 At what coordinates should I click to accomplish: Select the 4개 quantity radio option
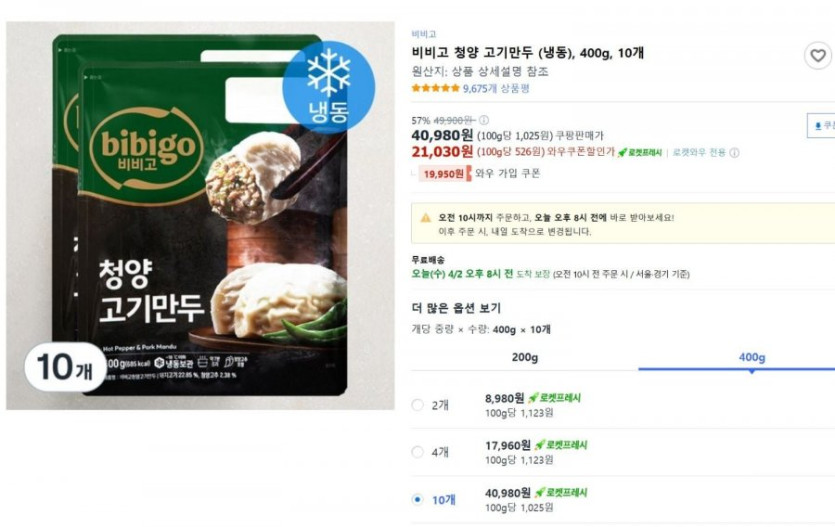(418, 452)
